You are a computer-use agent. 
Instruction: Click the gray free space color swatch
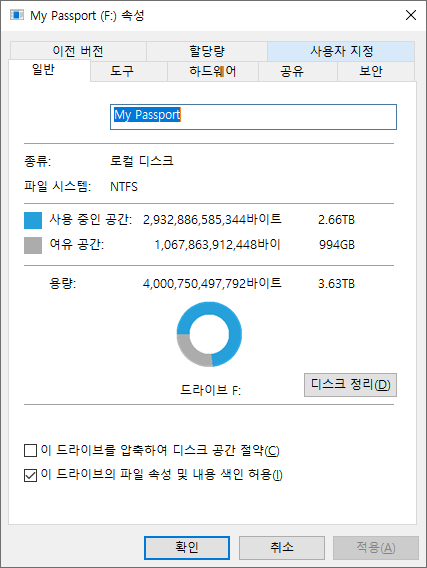pos(33,245)
